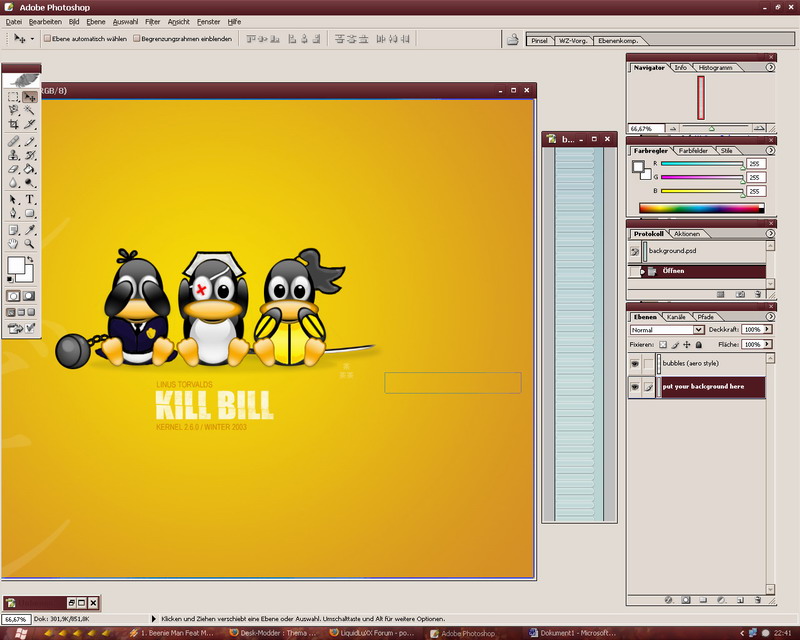Switch to the Kanäle tab

click(x=676, y=317)
